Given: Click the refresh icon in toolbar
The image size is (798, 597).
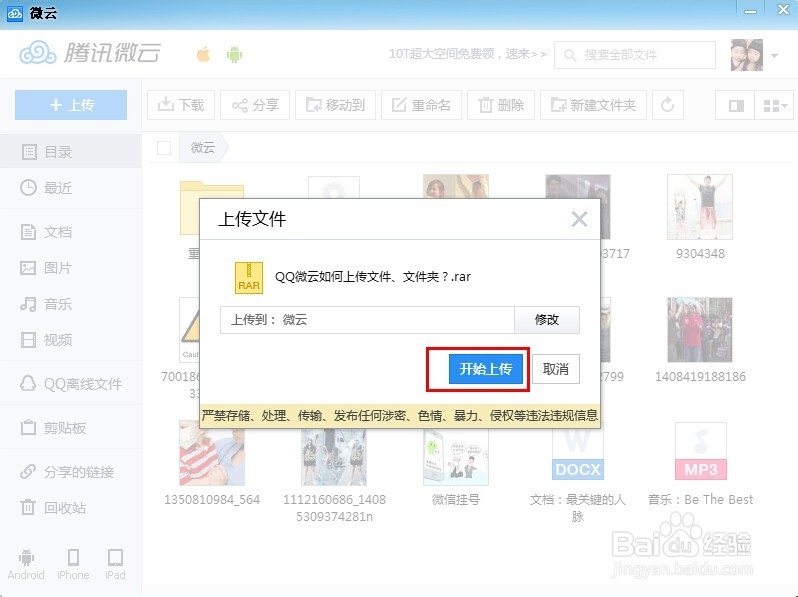Looking at the screenshot, I should pyautogui.click(x=668, y=105).
